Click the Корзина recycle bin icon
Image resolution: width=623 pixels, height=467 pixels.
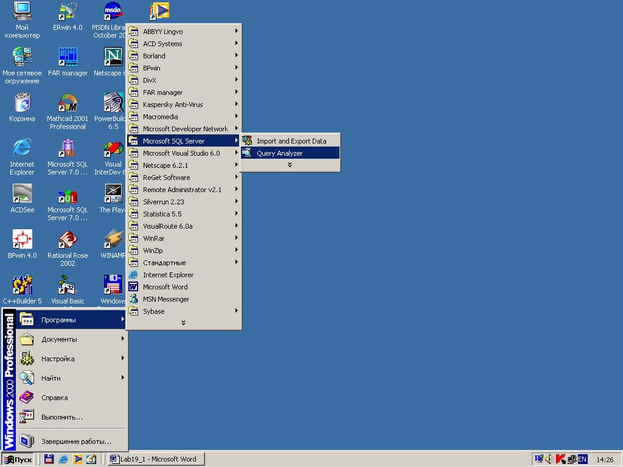pyautogui.click(x=22, y=102)
